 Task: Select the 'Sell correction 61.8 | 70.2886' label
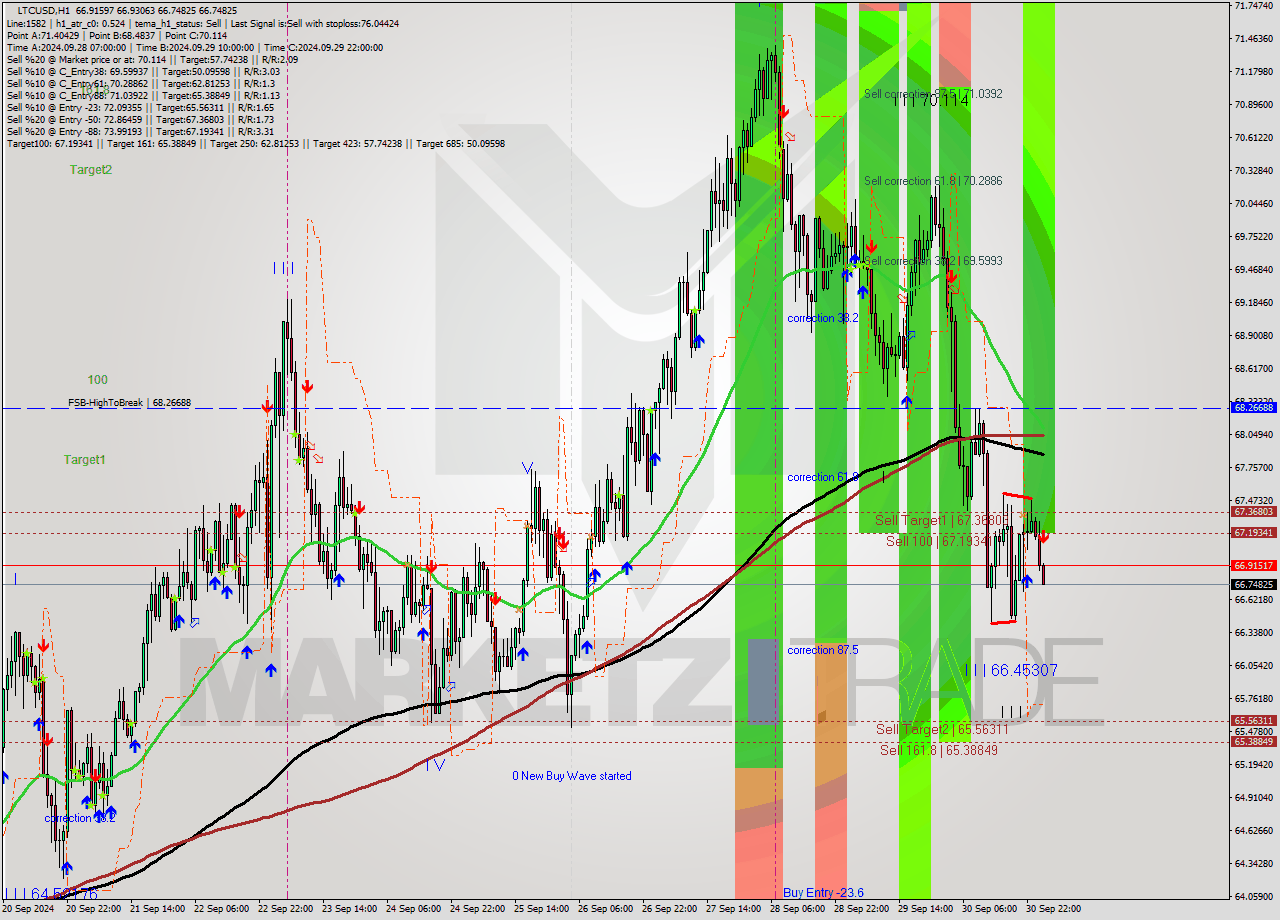coord(933,181)
